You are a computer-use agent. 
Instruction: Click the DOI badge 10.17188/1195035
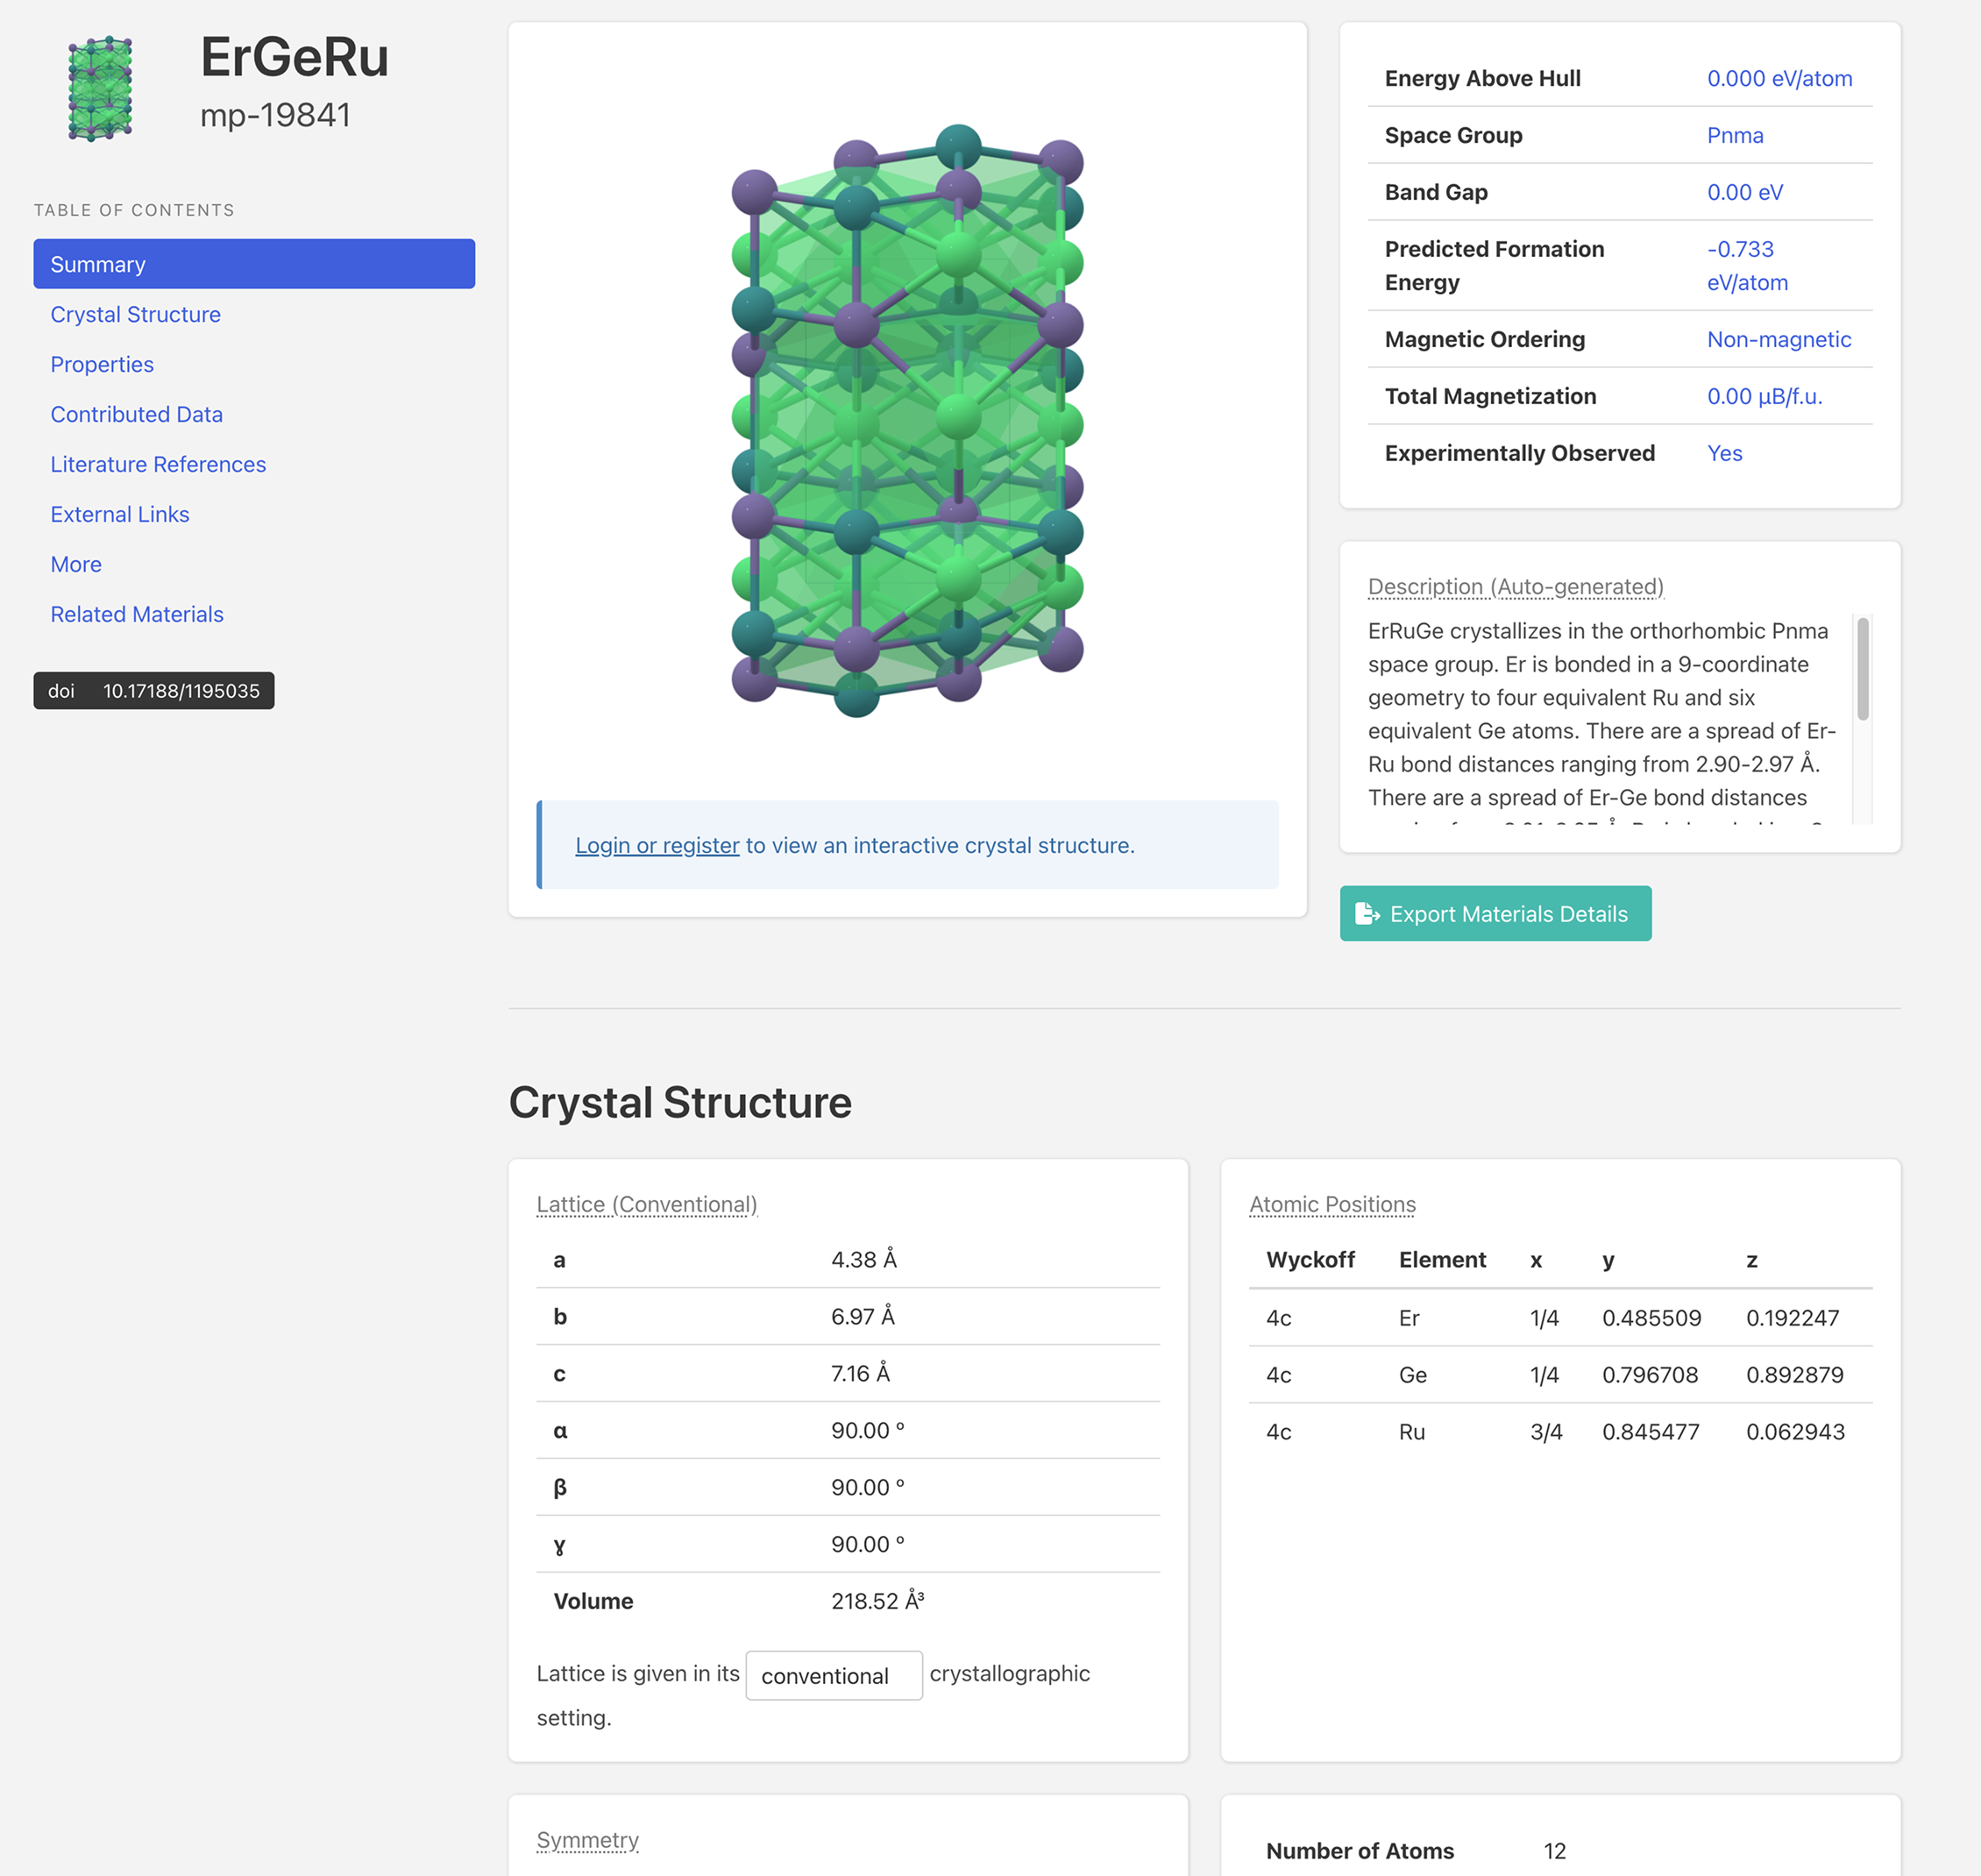153,690
